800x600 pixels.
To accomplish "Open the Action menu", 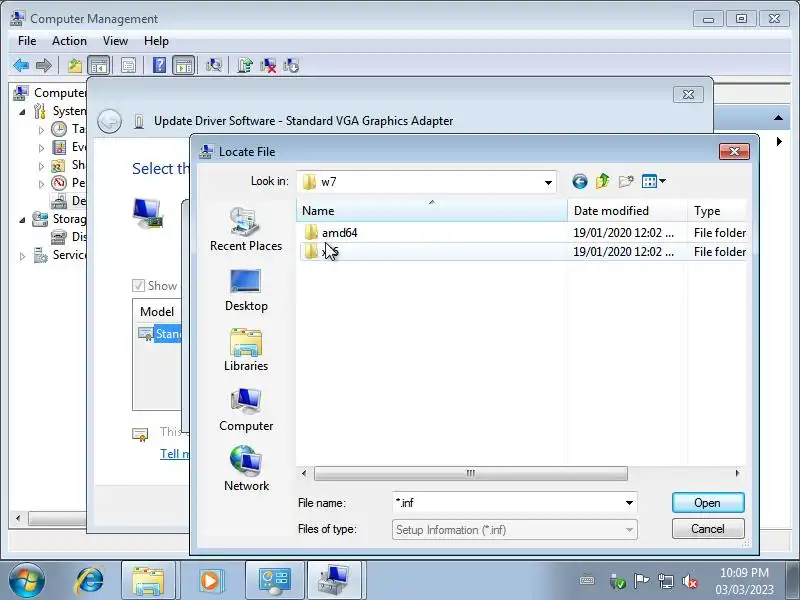I will coord(69,41).
